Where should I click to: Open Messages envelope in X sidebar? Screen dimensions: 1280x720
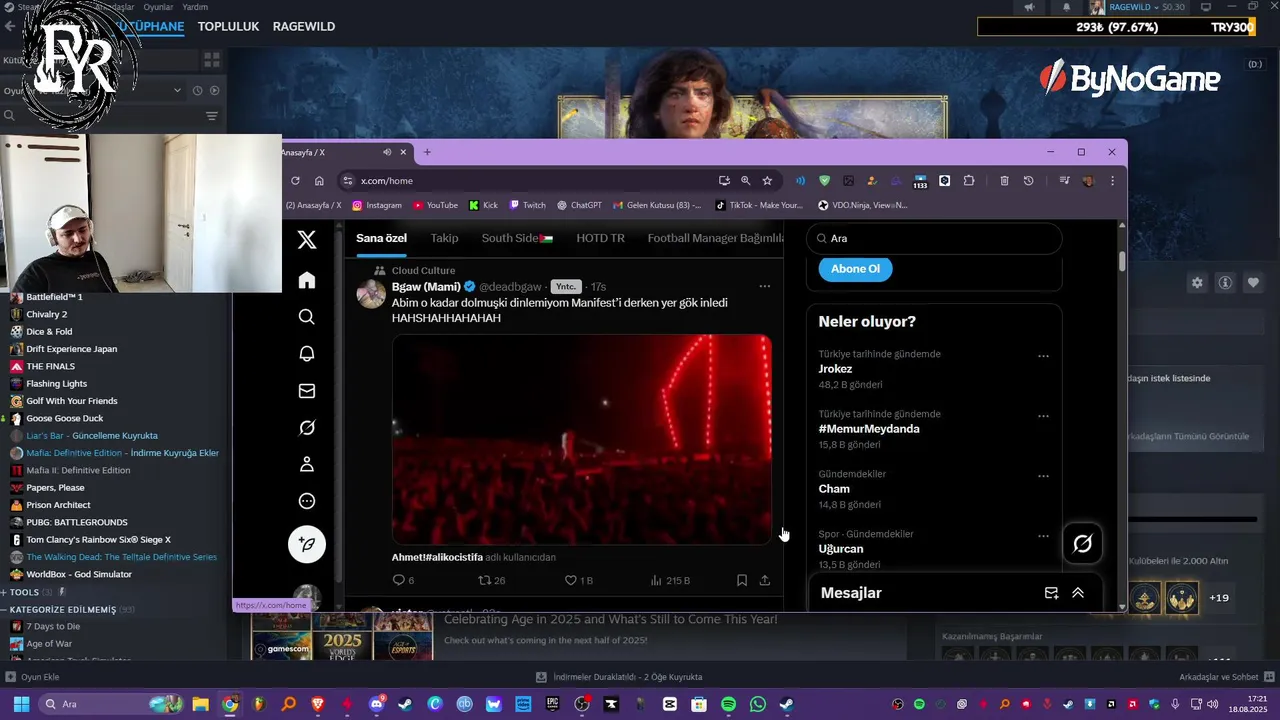point(307,391)
